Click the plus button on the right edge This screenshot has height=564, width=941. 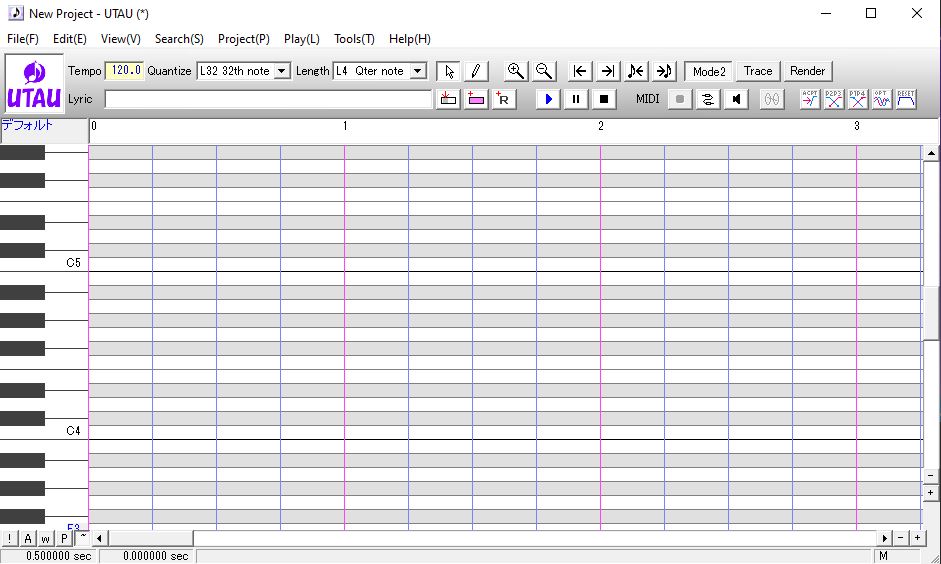coord(931,493)
